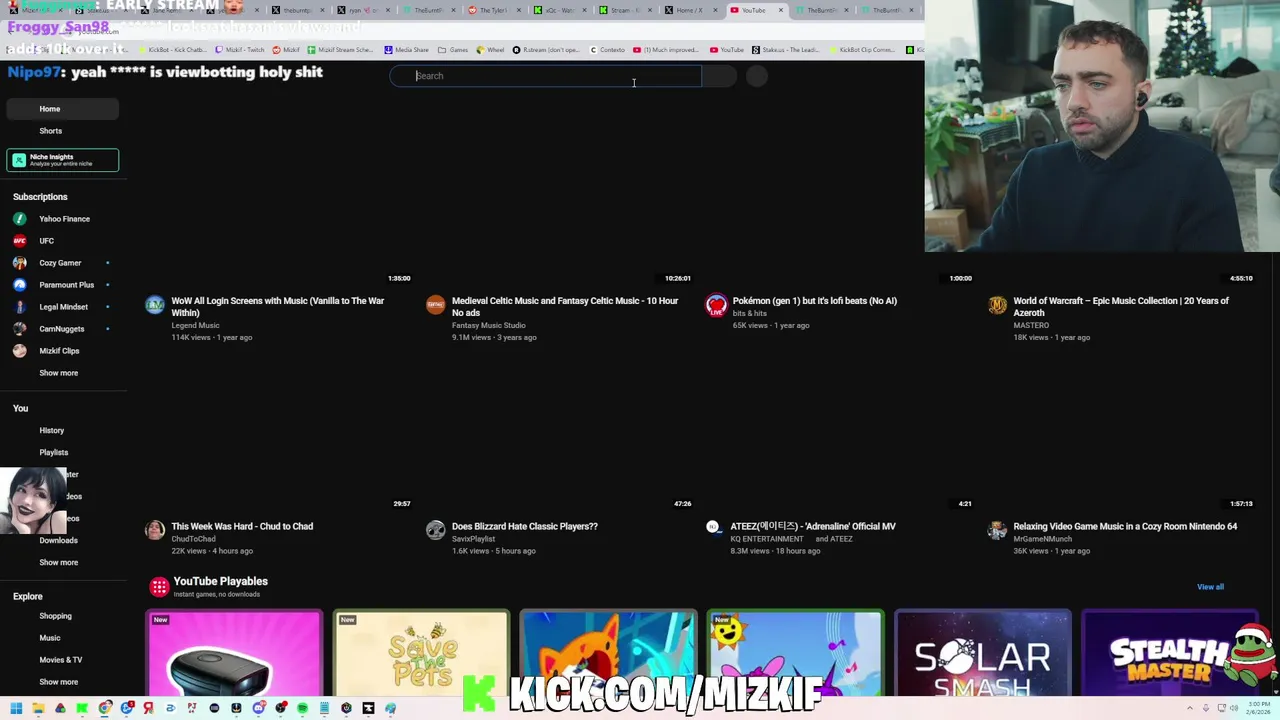Open Spotify from the taskbar

(x=302, y=708)
